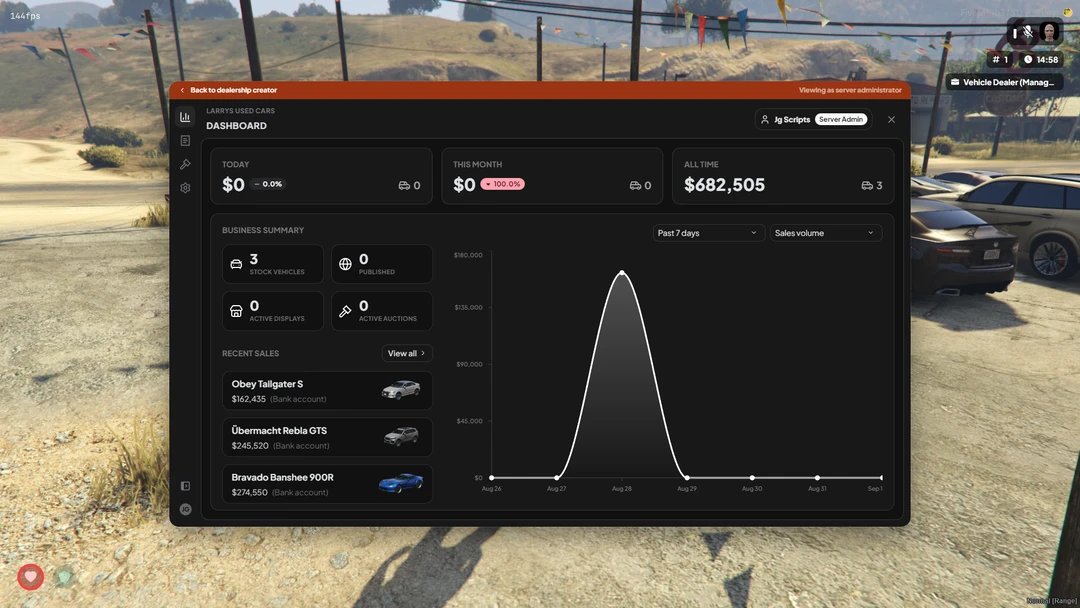Click the globe icon in Published
Image resolution: width=1080 pixels, height=608 pixels.
(346, 264)
